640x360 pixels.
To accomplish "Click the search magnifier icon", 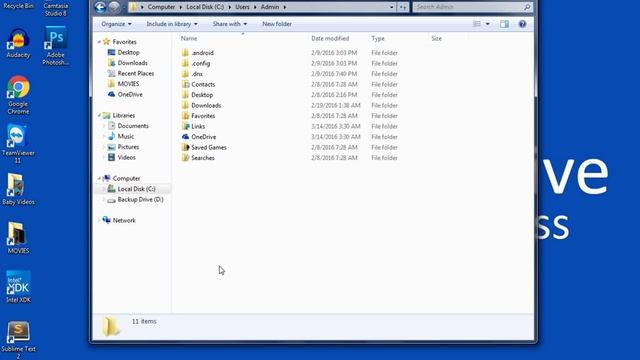I will pos(527,7).
